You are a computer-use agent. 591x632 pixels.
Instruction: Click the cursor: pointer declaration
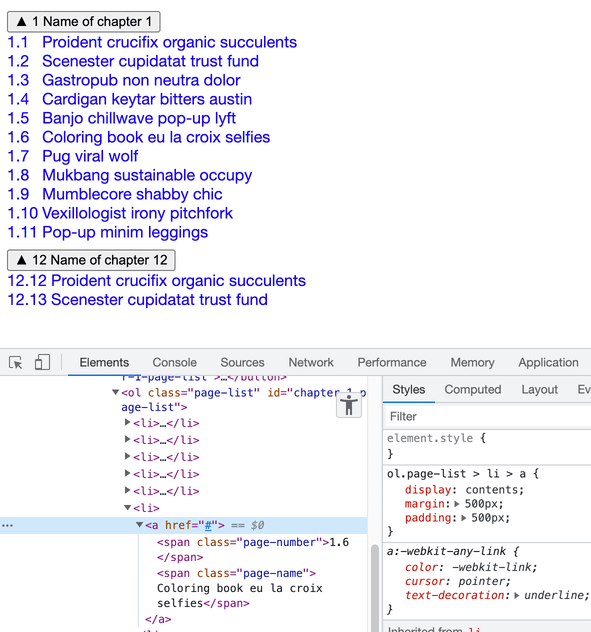[458, 581]
